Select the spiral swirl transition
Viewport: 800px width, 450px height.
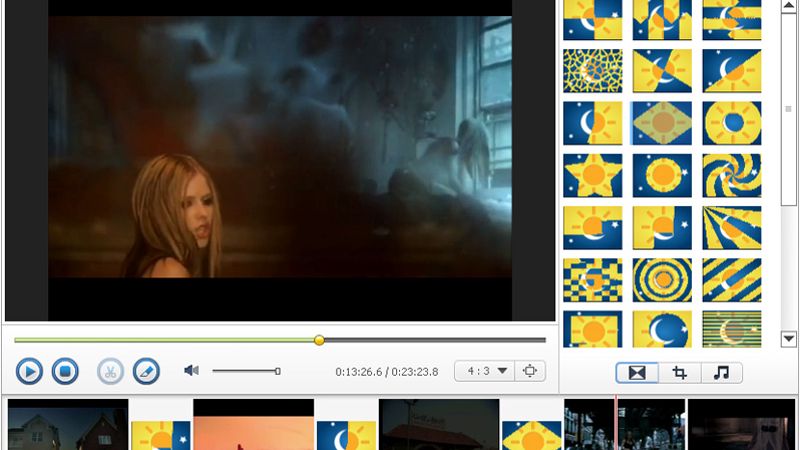coord(732,176)
